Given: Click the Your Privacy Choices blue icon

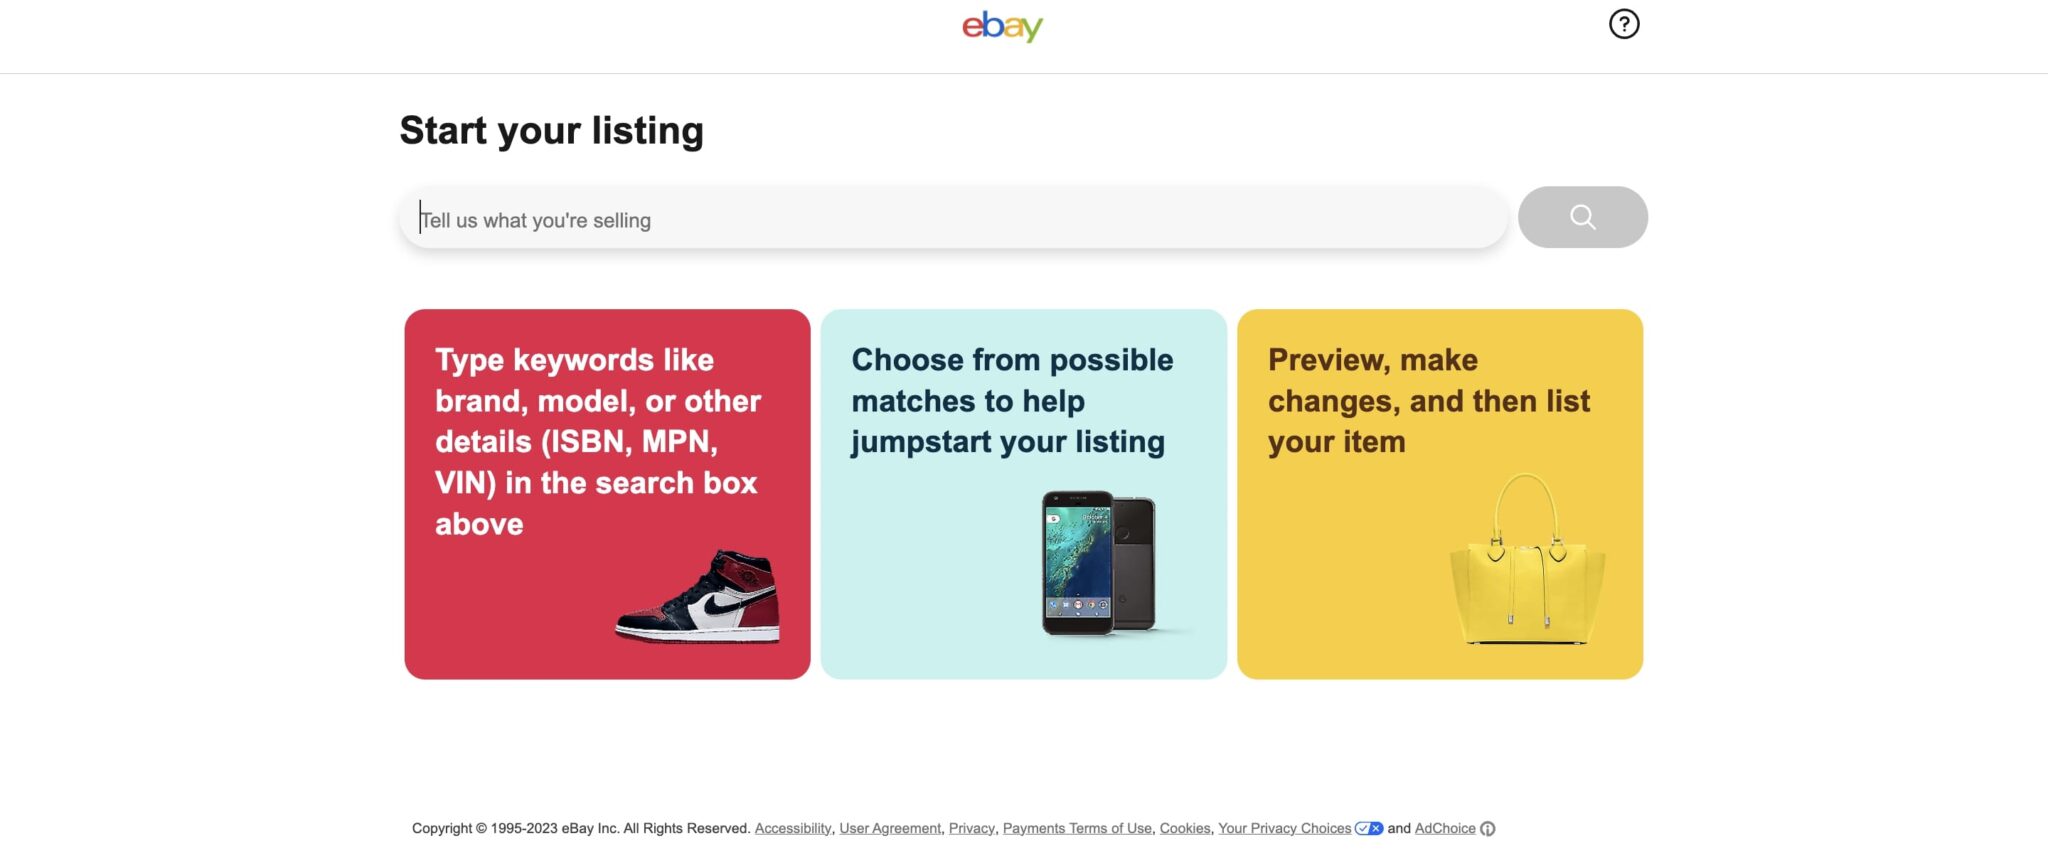Looking at the screenshot, I should [x=1368, y=828].
